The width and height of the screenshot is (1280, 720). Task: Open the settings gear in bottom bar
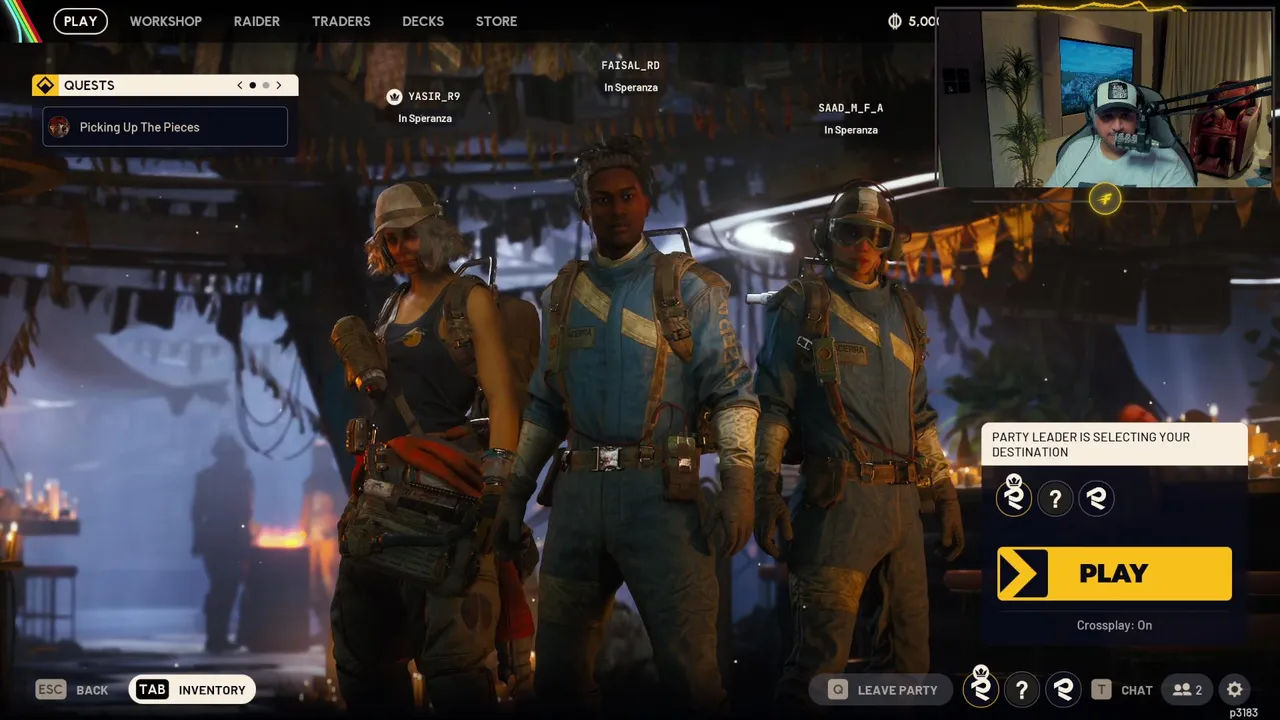pos(1235,689)
